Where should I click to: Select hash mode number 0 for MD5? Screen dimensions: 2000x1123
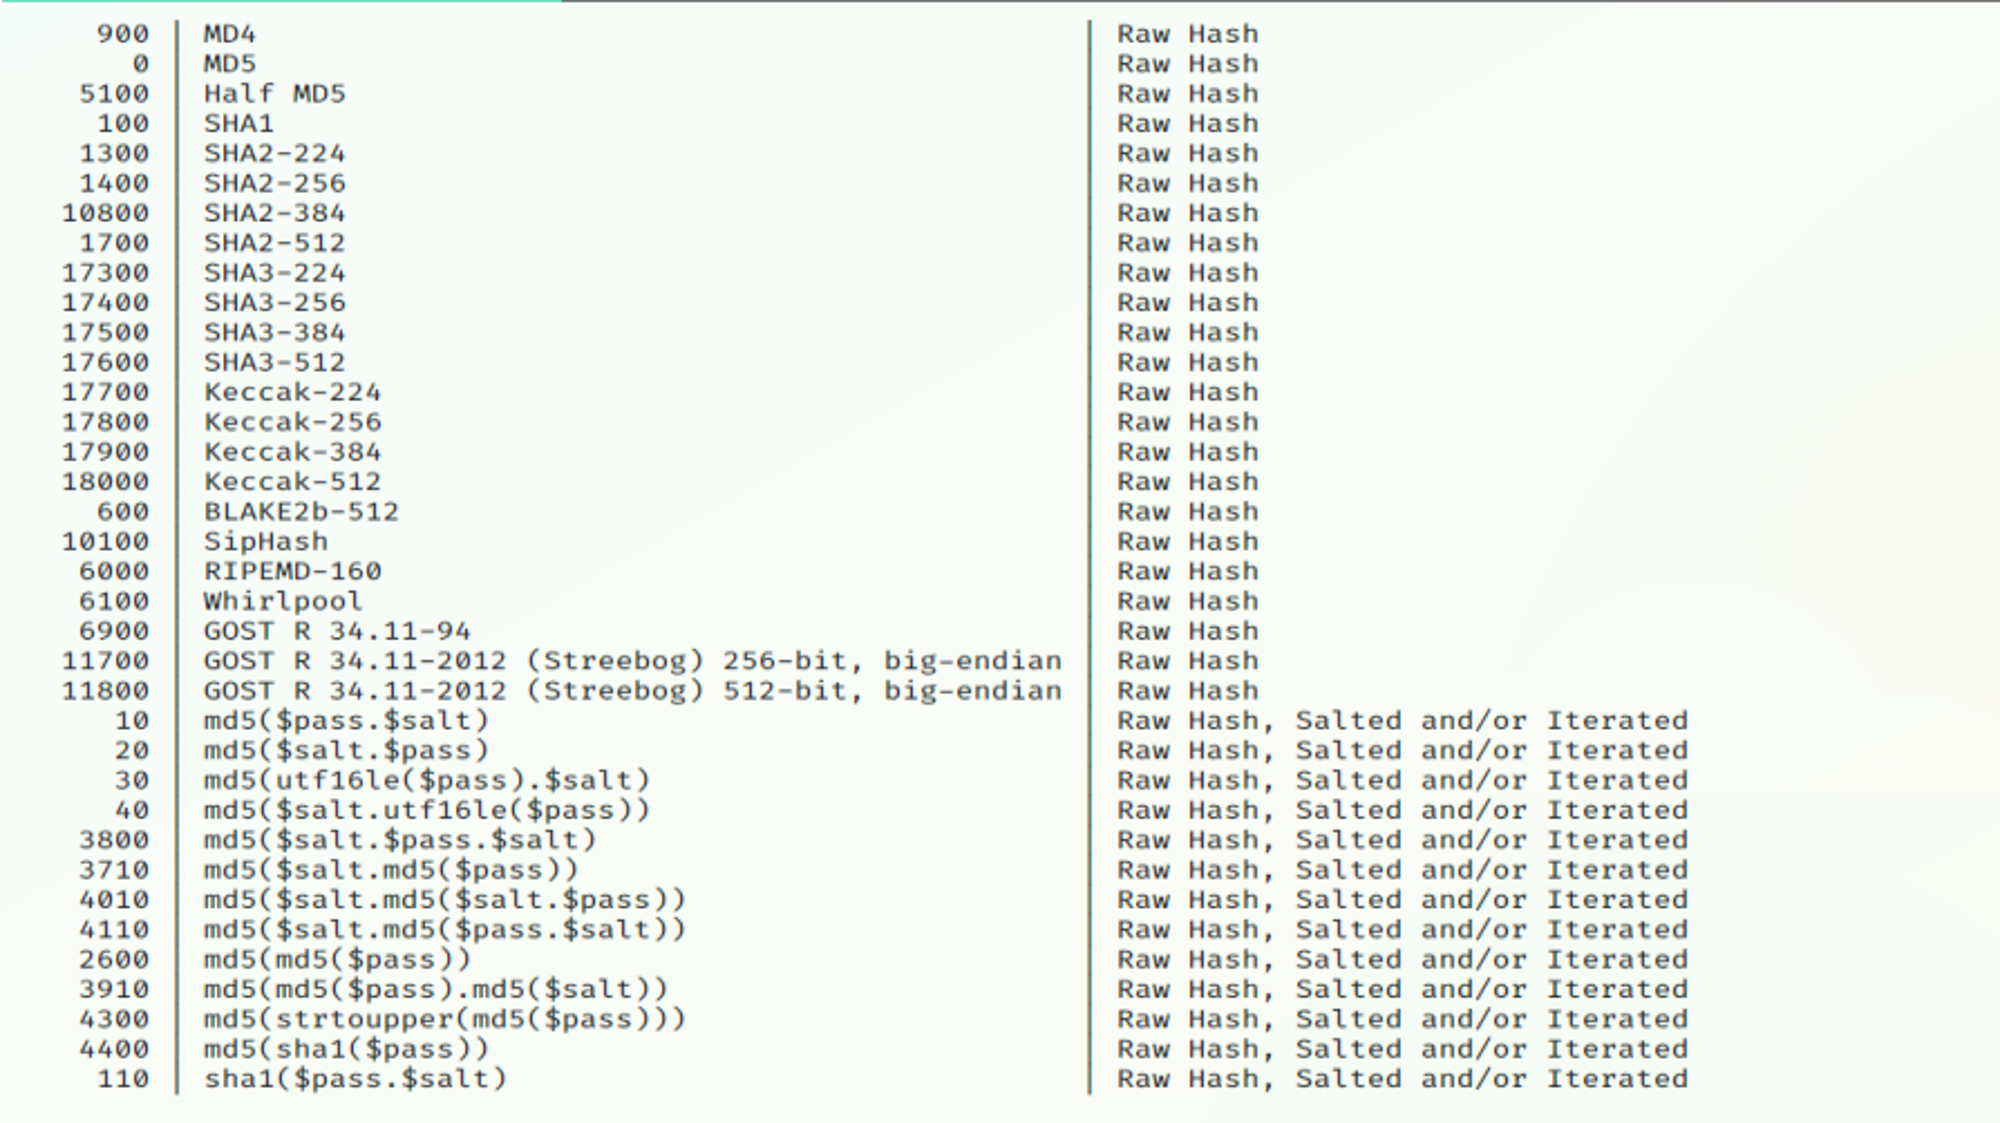tap(140, 64)
